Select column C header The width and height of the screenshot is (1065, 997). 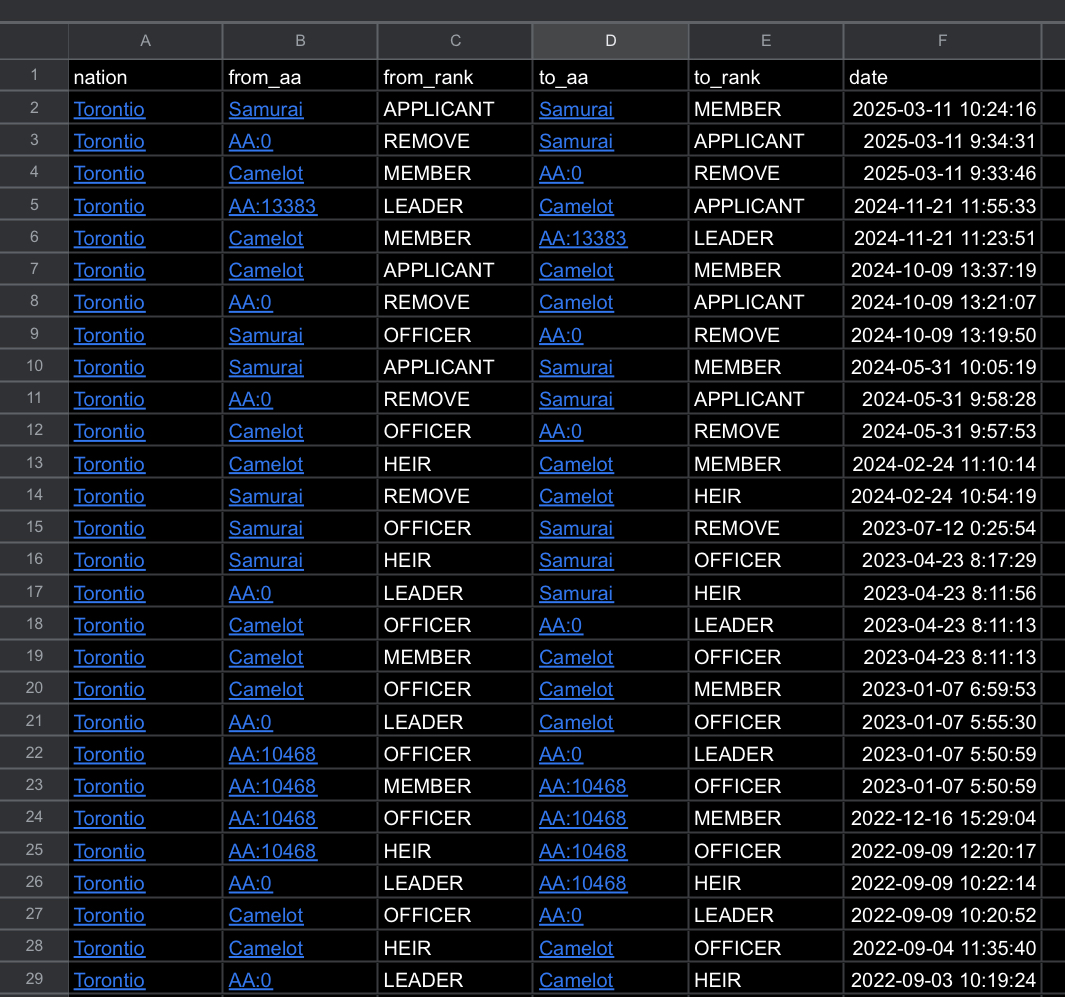455,41
